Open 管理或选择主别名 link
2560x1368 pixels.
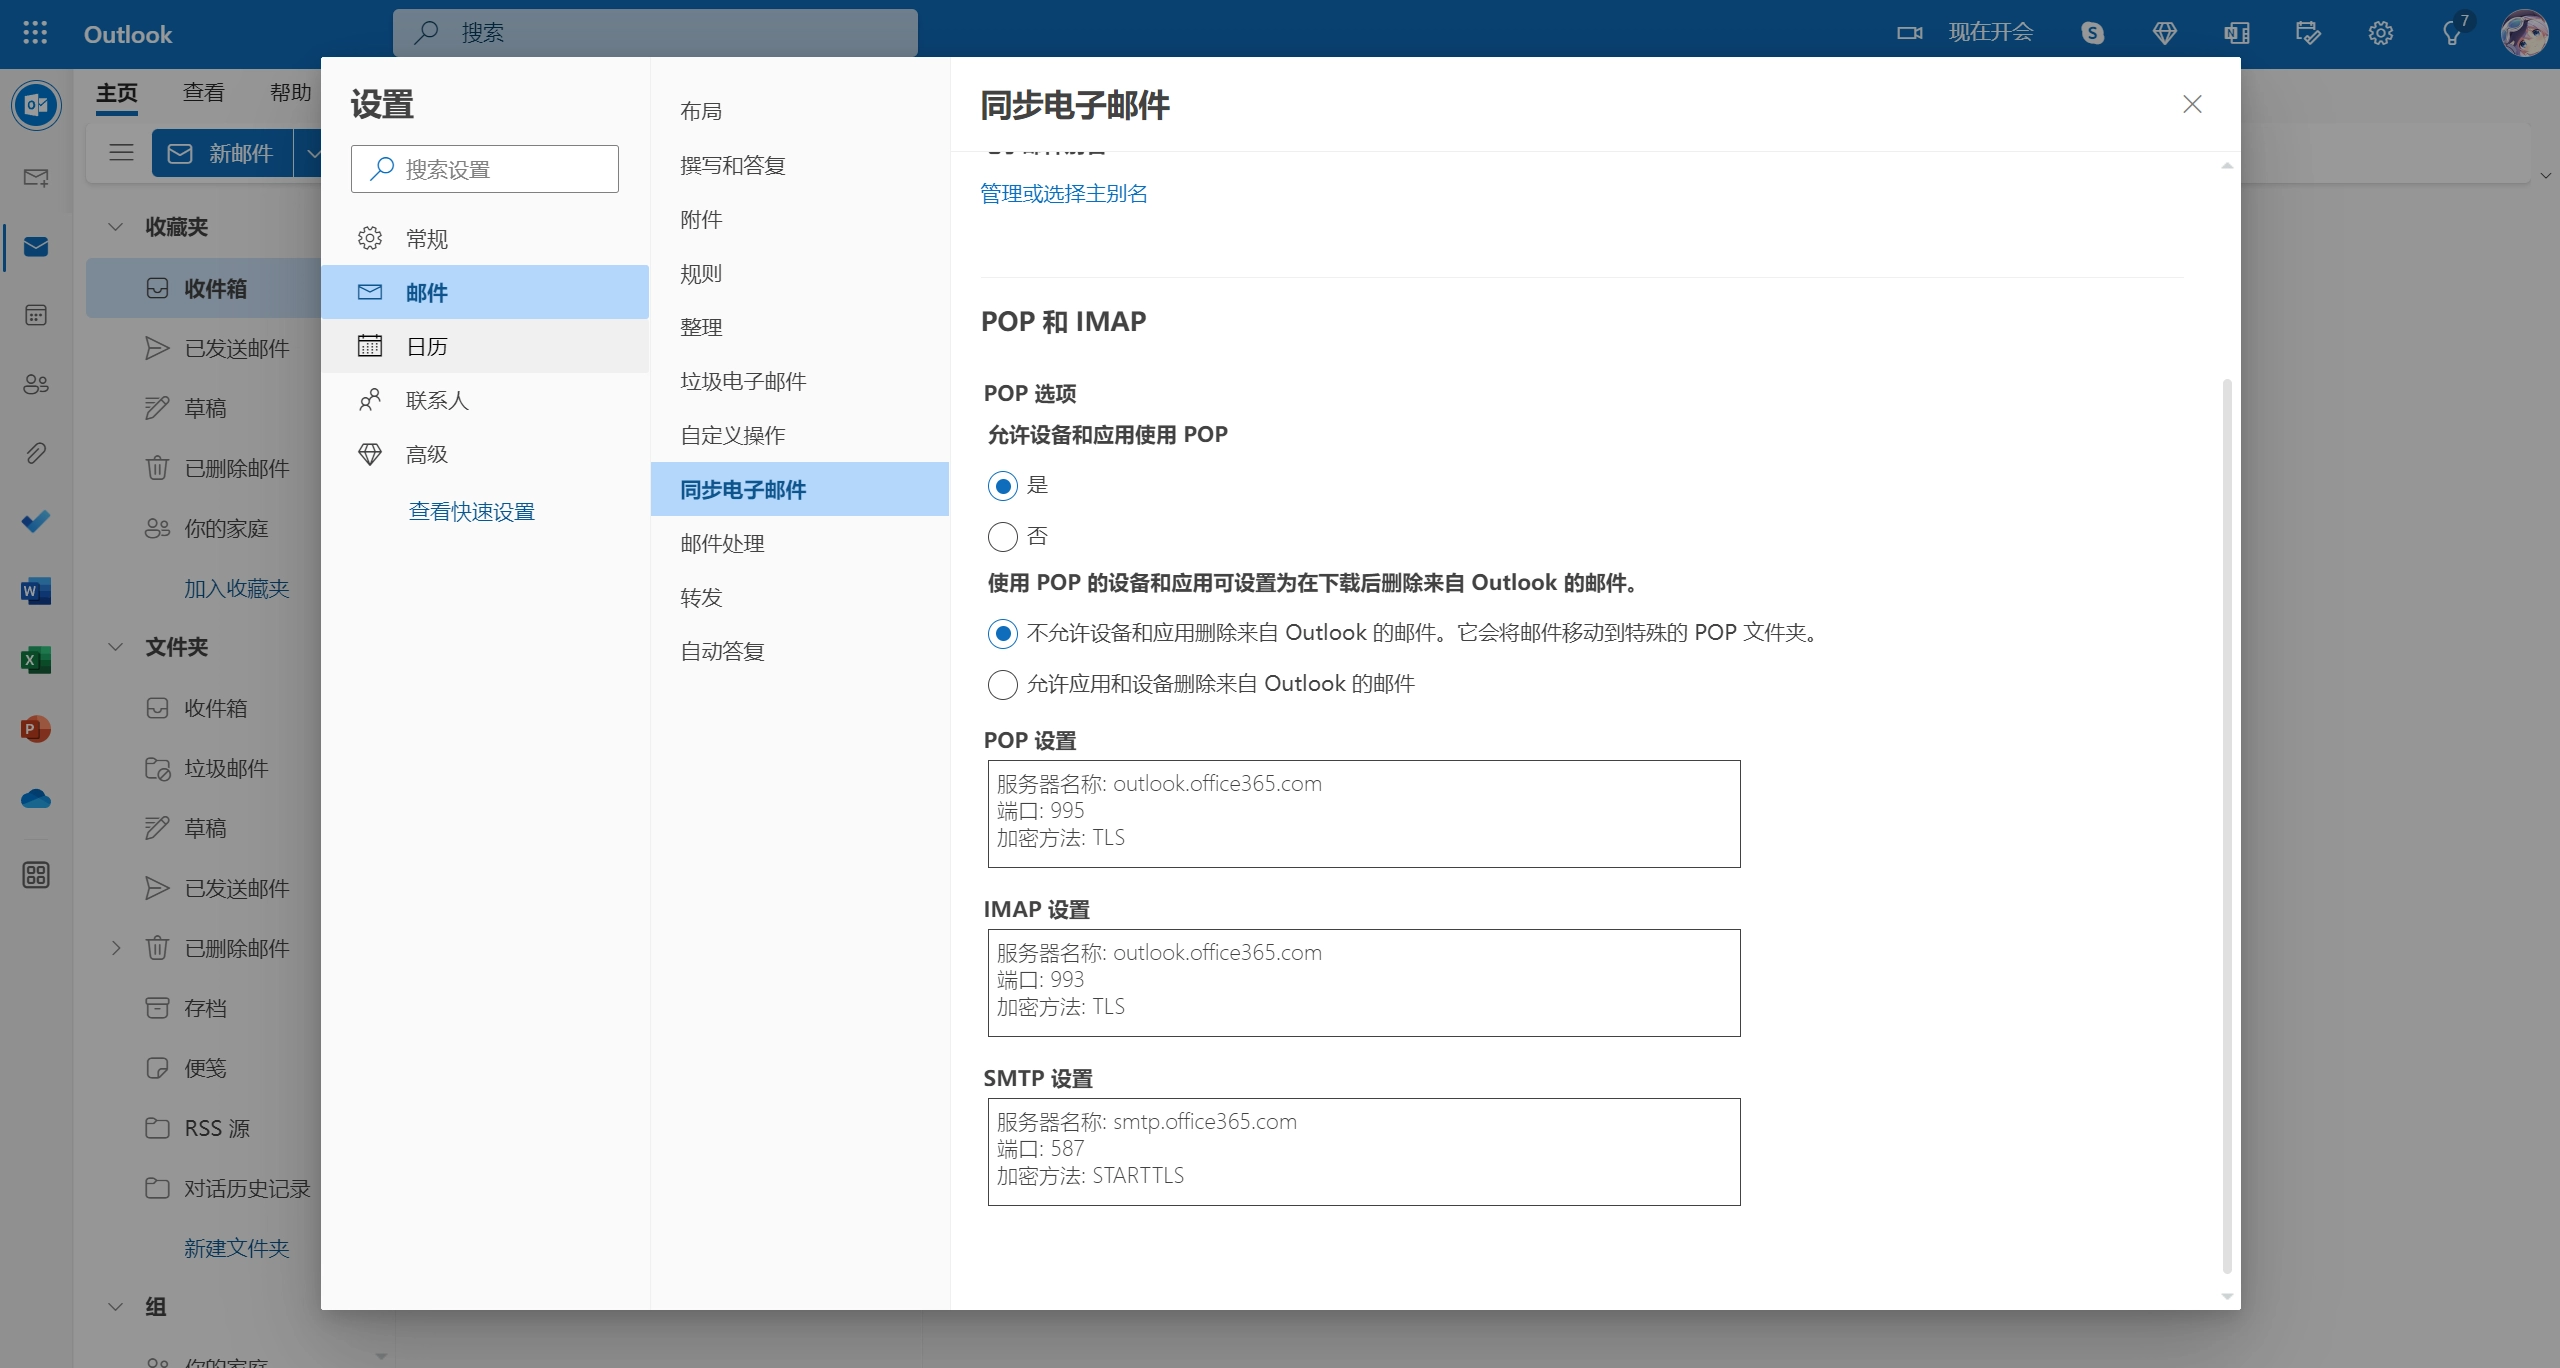pyautogui.click(x=1064, y=194)
